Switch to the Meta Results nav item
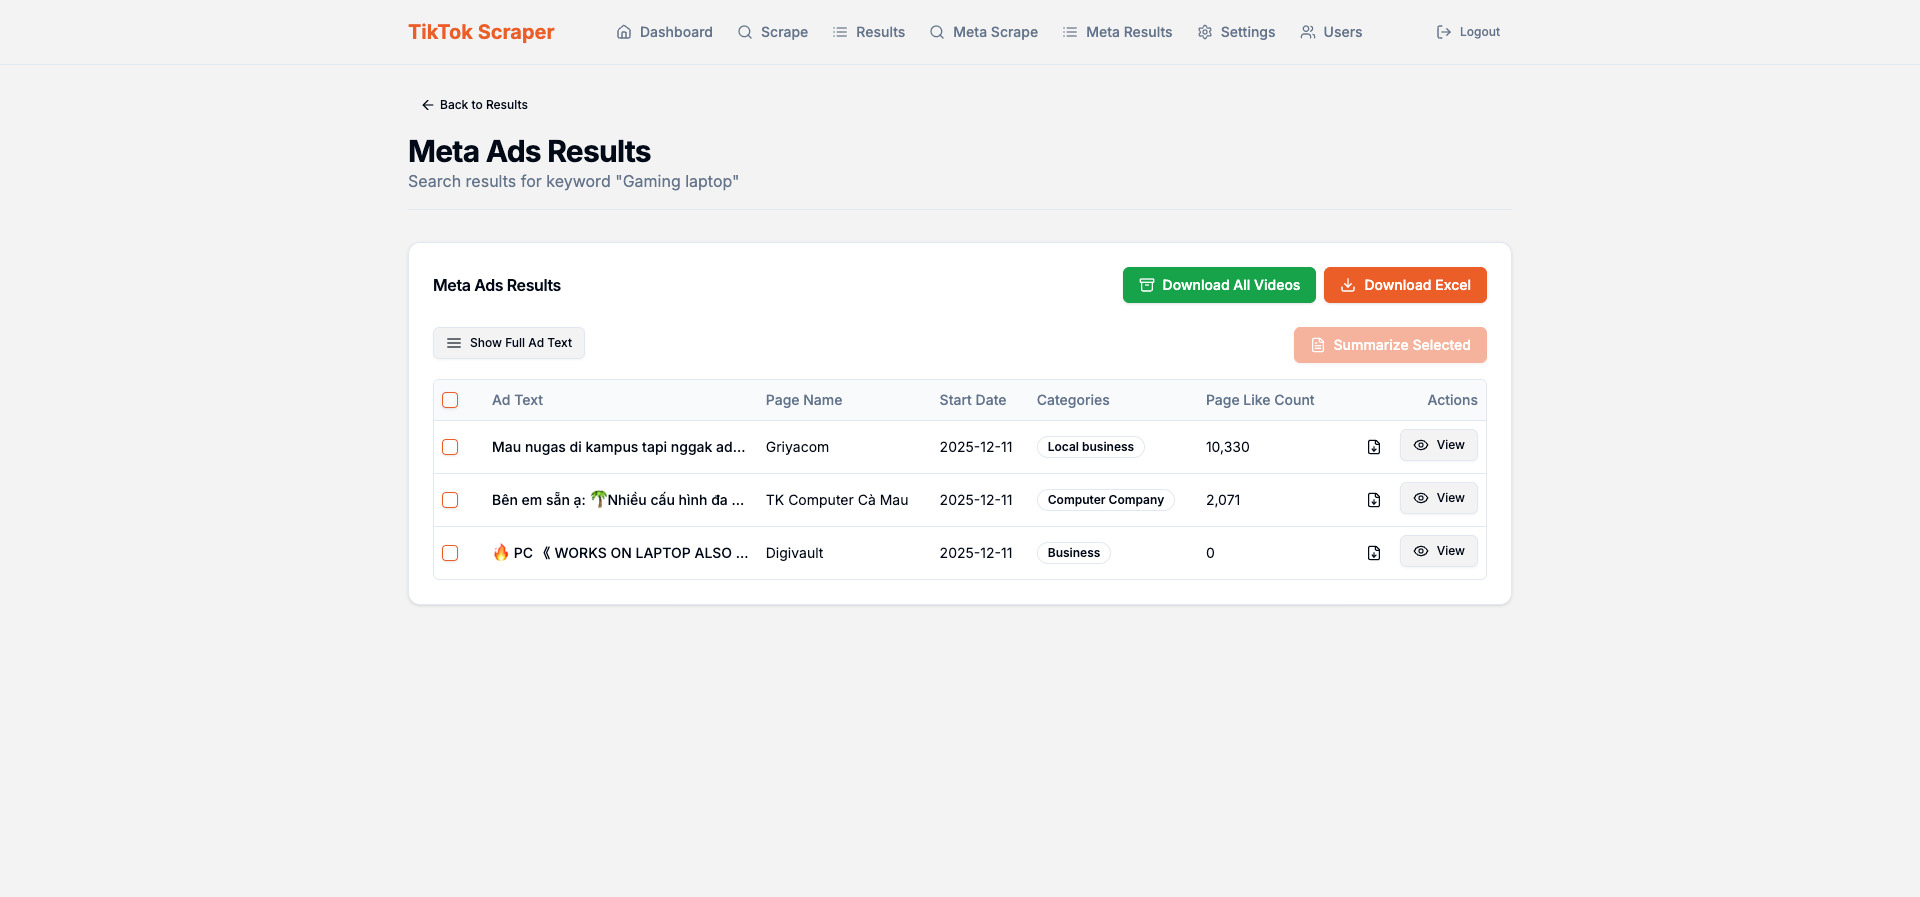This screenshot has width=1920, height=897. [x=1117, y=32]
